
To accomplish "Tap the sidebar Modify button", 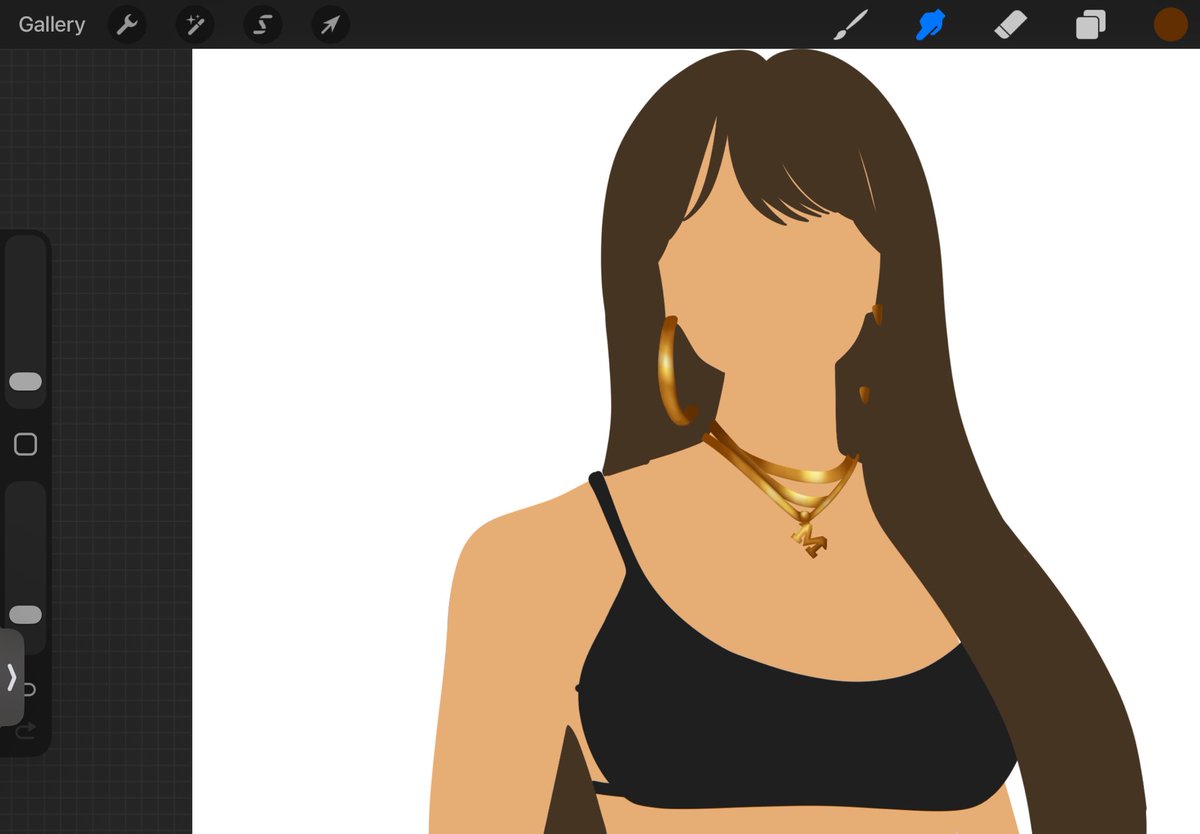I will click(x=25, y=444).
